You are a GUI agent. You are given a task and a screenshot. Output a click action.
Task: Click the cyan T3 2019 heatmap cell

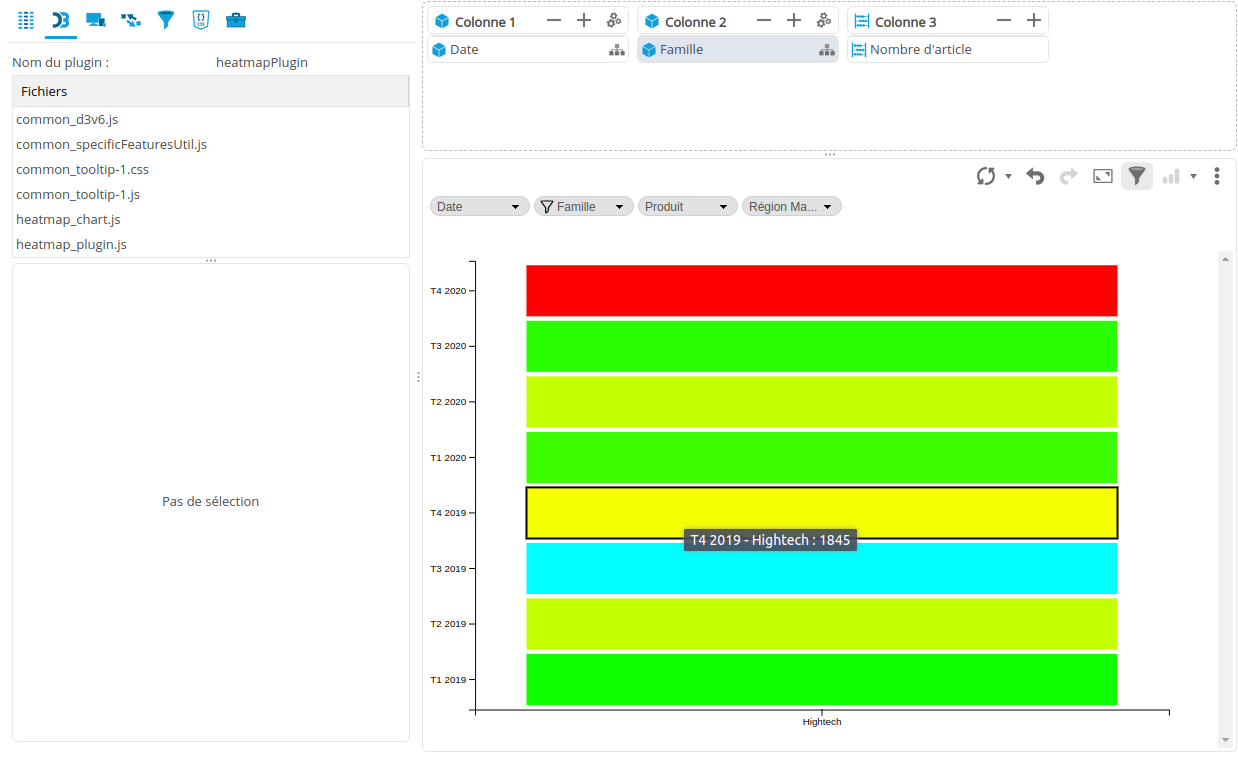[x=821, y=569]
